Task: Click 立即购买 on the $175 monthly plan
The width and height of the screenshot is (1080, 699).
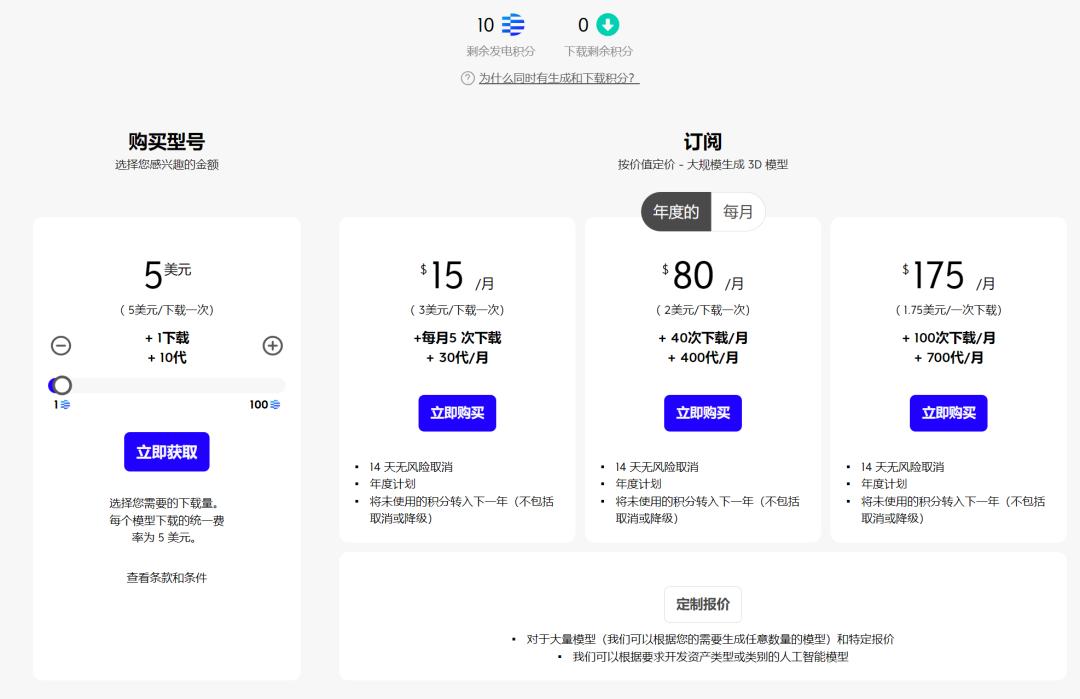Action: coord(948,412)
